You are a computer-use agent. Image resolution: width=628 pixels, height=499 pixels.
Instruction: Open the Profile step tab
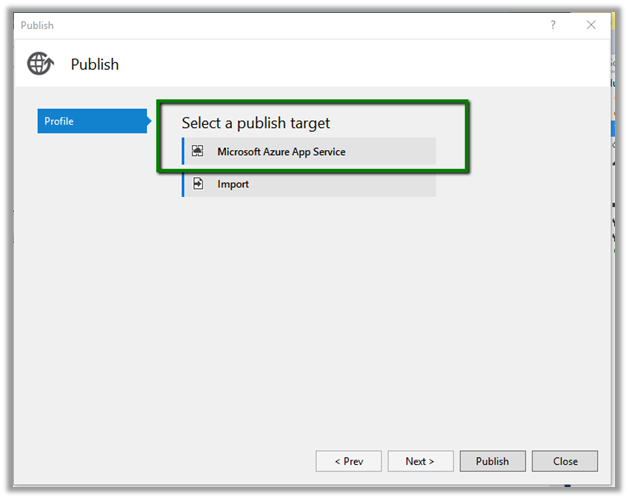click(x=94, y=121)
